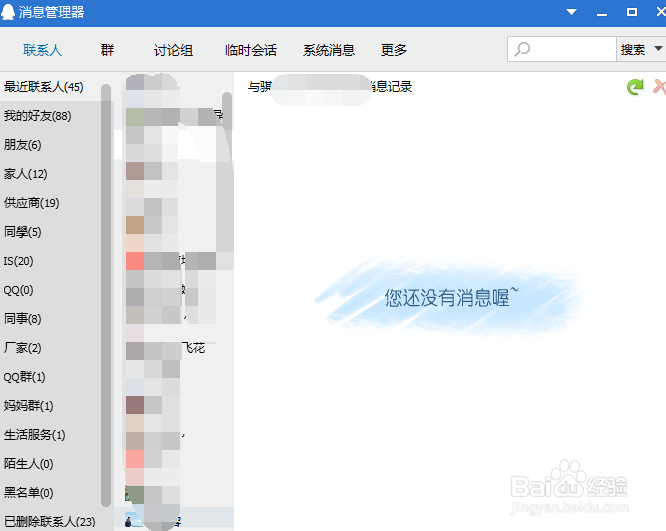Click the green refresh arrow icon
Image resolution: width=666 pixels, height=531 pixels.
pyautogui.click(x=635, y=87)
